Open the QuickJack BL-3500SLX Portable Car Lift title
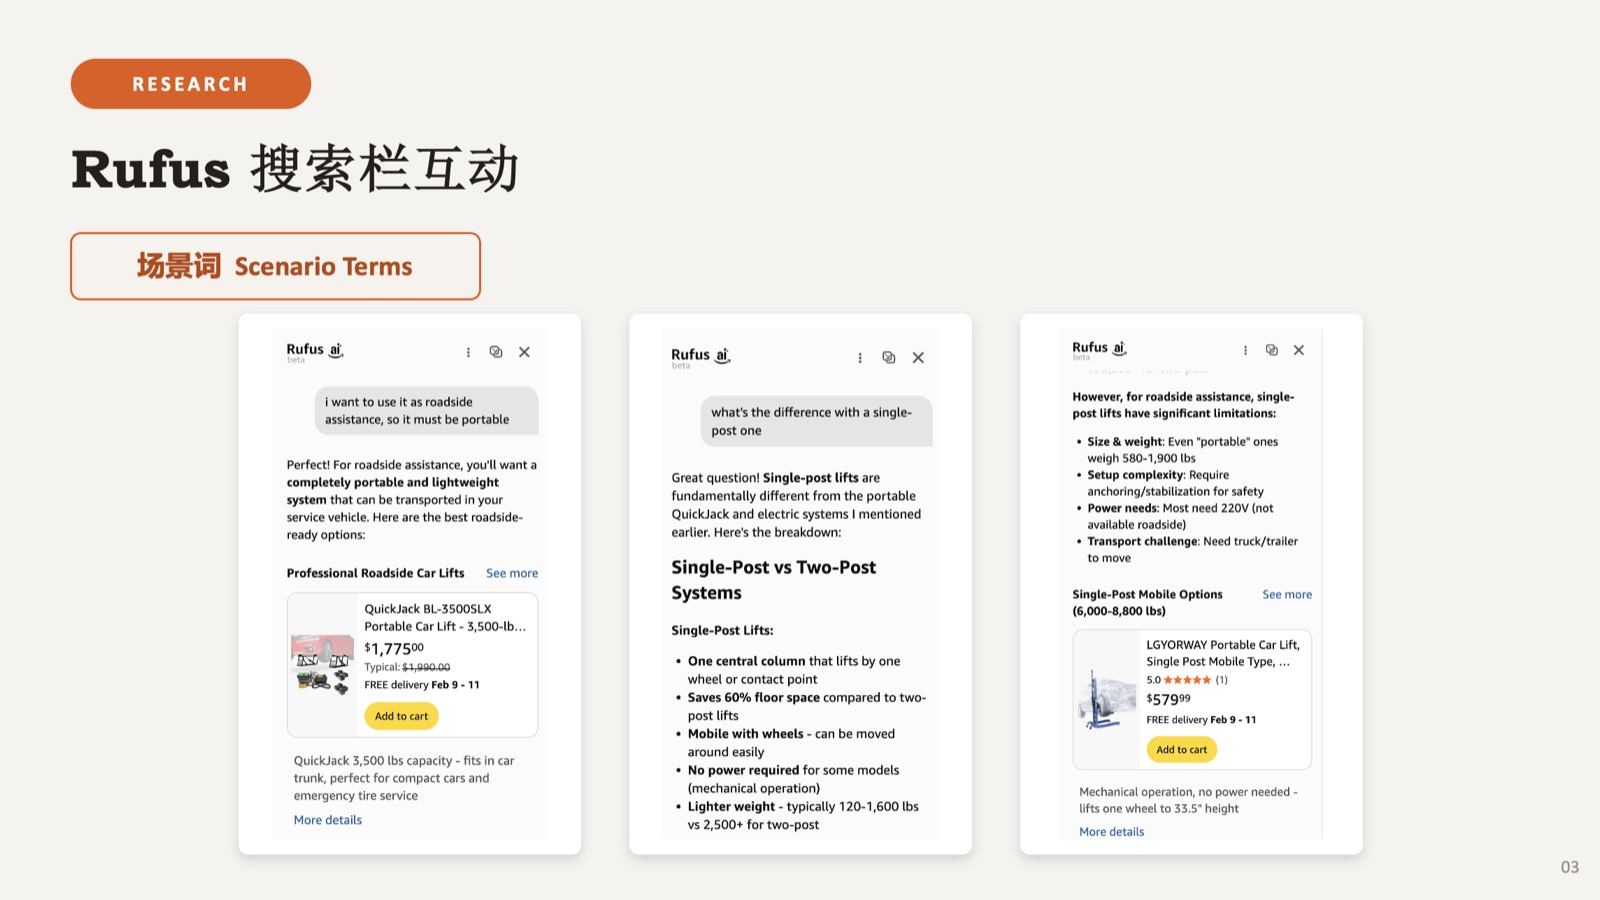The height and width of the screenshot is (900, 1600). click(445, 617)
